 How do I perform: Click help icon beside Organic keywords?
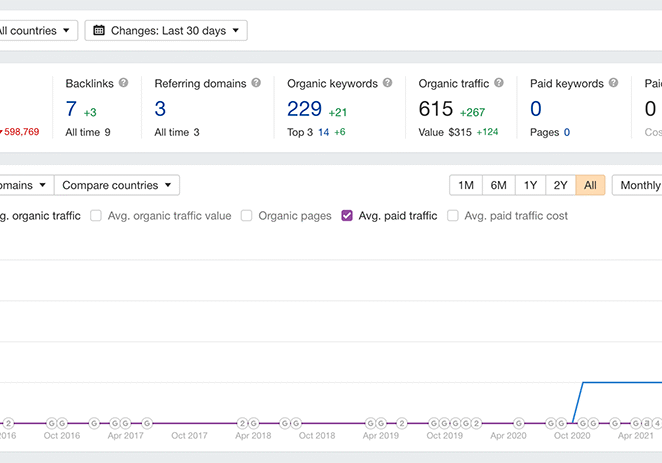[x=388, y=84]
